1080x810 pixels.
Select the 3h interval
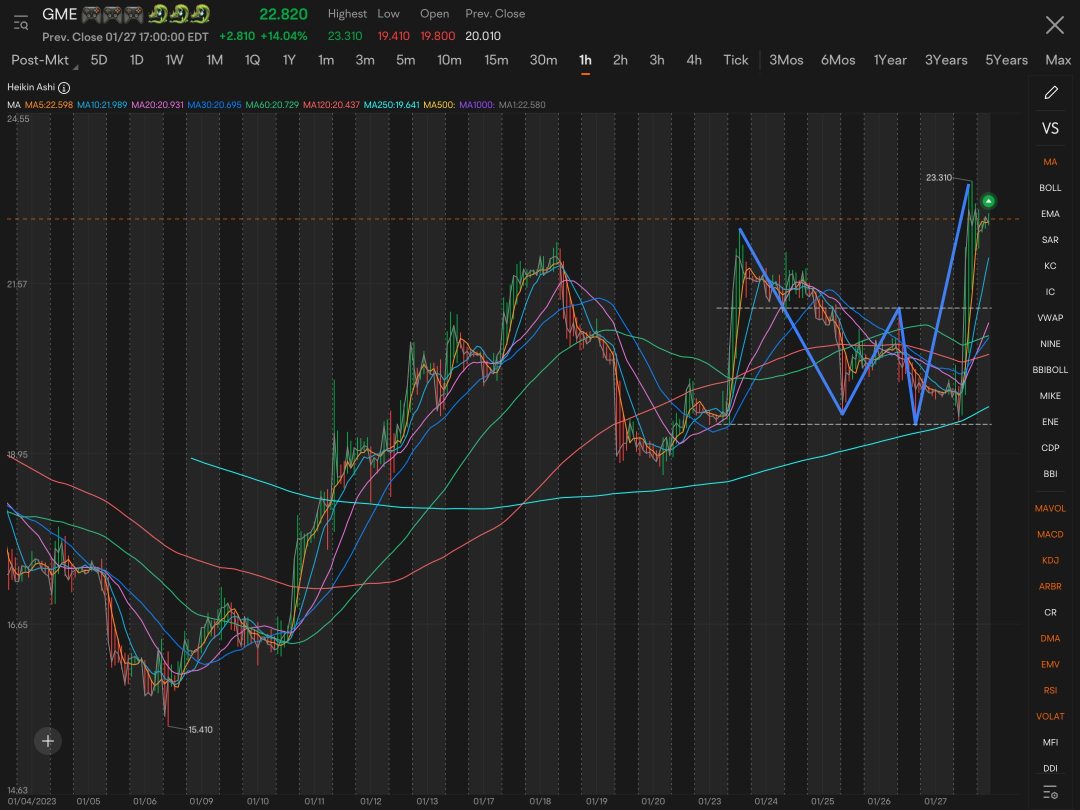(657, 60)
